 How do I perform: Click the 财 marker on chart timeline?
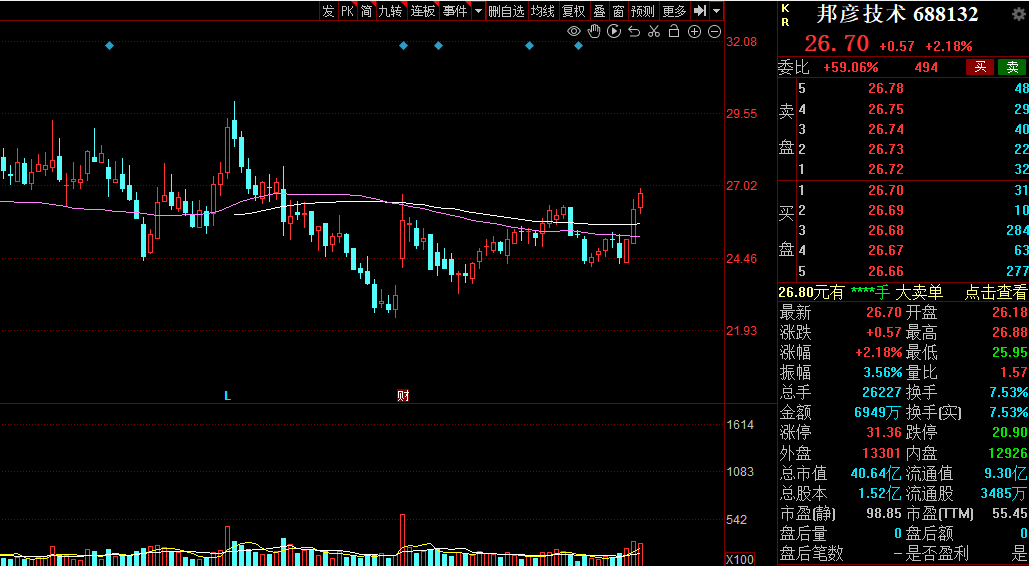point(403,395)
